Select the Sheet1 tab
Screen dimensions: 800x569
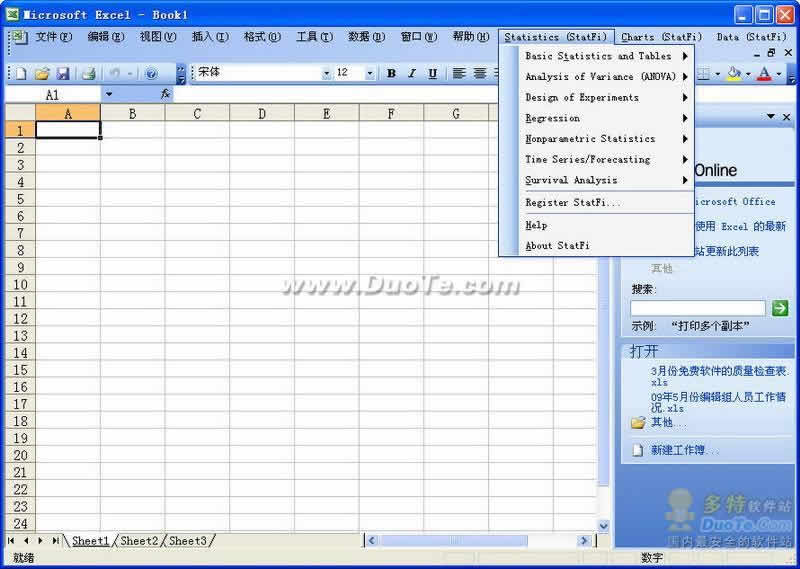pyautogui.click(x=90, y=540)
